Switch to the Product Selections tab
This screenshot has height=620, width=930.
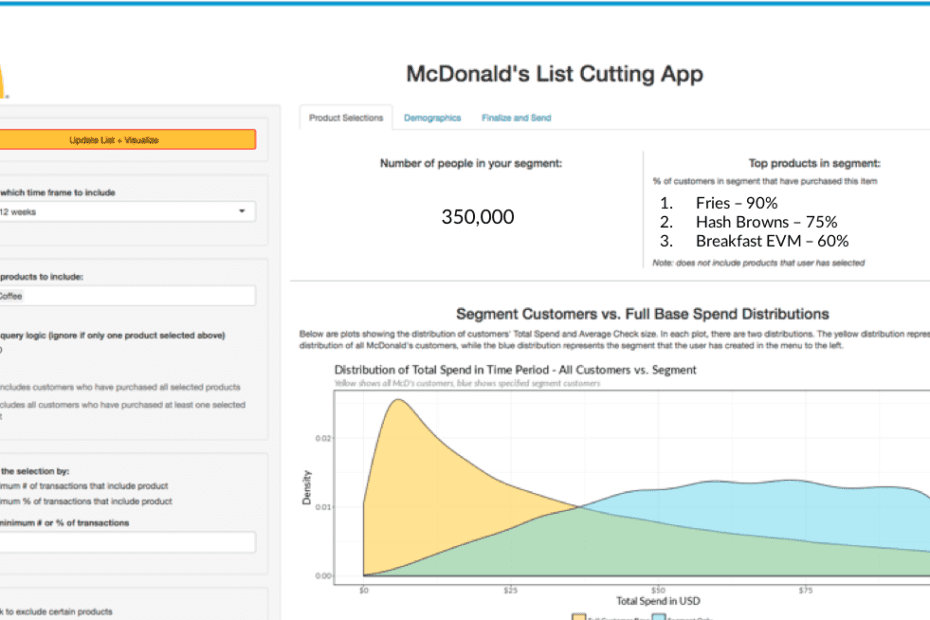[346, 118]
